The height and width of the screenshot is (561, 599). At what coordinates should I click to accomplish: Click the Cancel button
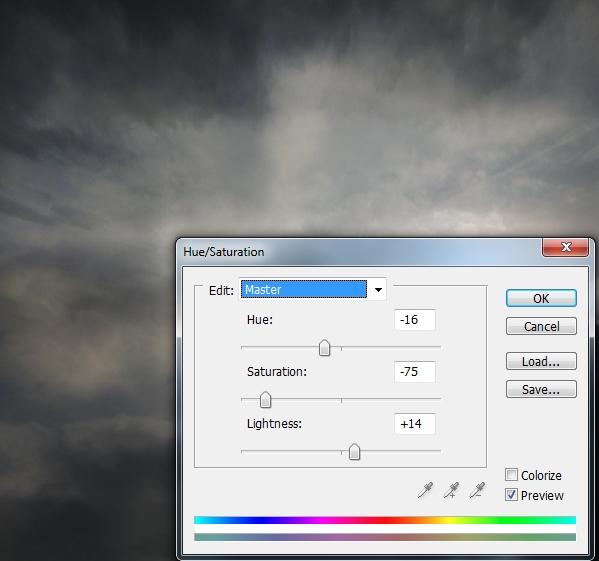pos(541,326)
